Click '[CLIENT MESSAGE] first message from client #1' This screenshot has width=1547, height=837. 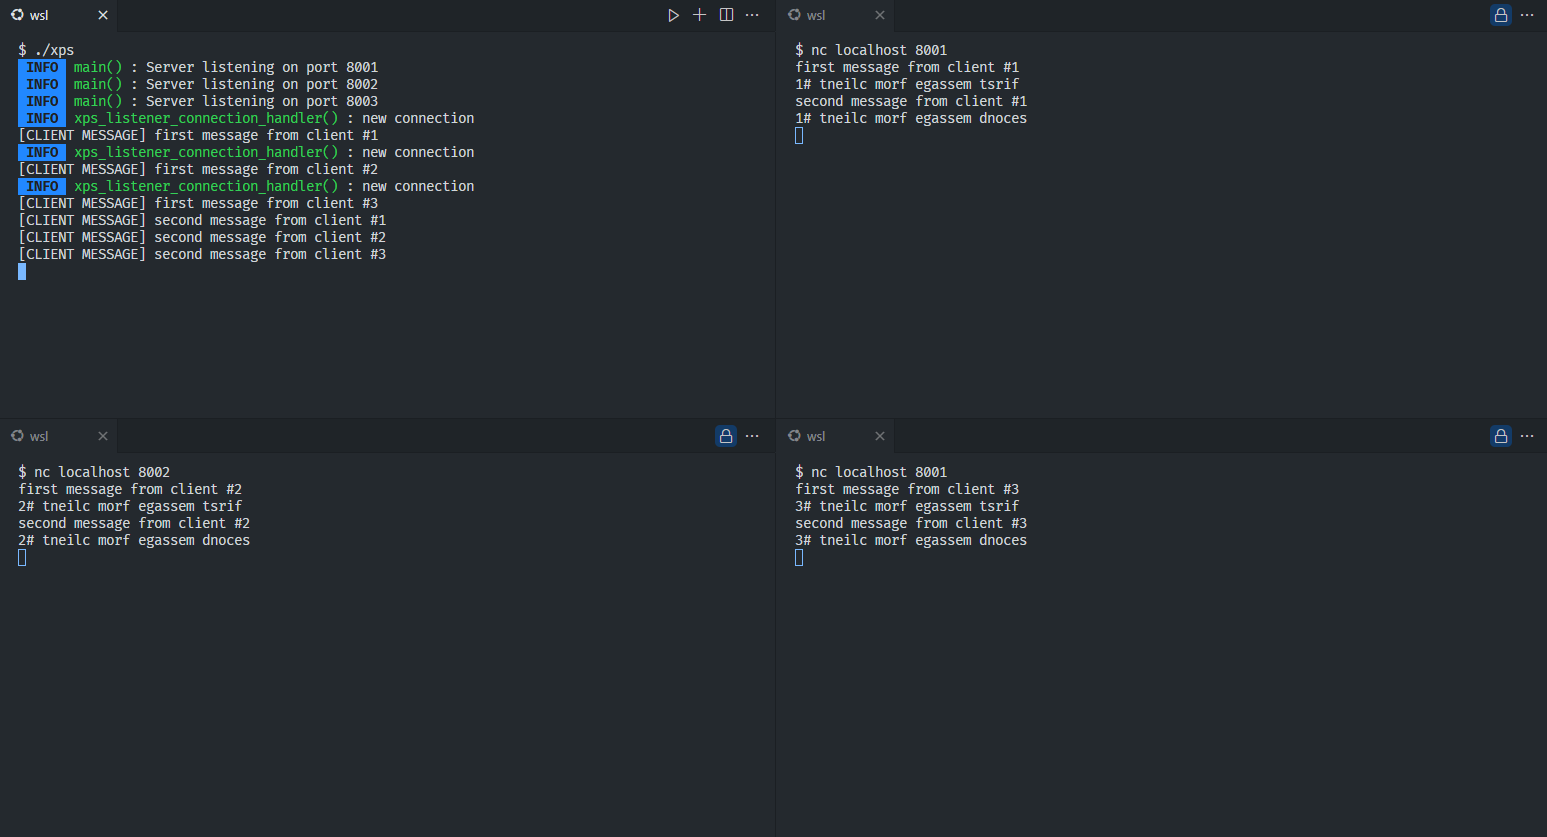198,135
